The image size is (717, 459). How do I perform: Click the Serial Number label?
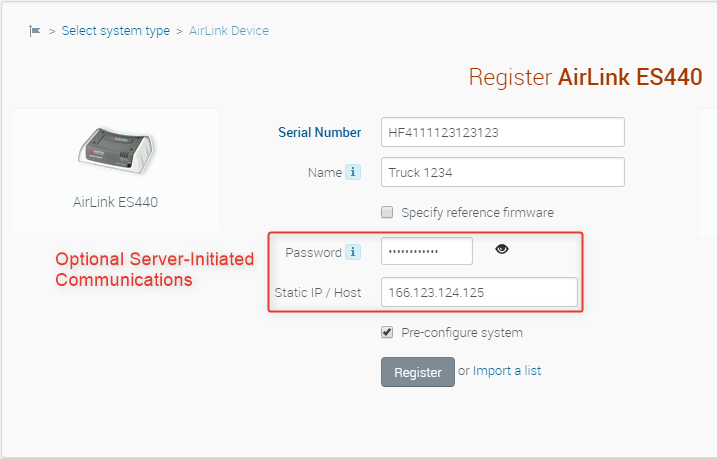point(319,132)
